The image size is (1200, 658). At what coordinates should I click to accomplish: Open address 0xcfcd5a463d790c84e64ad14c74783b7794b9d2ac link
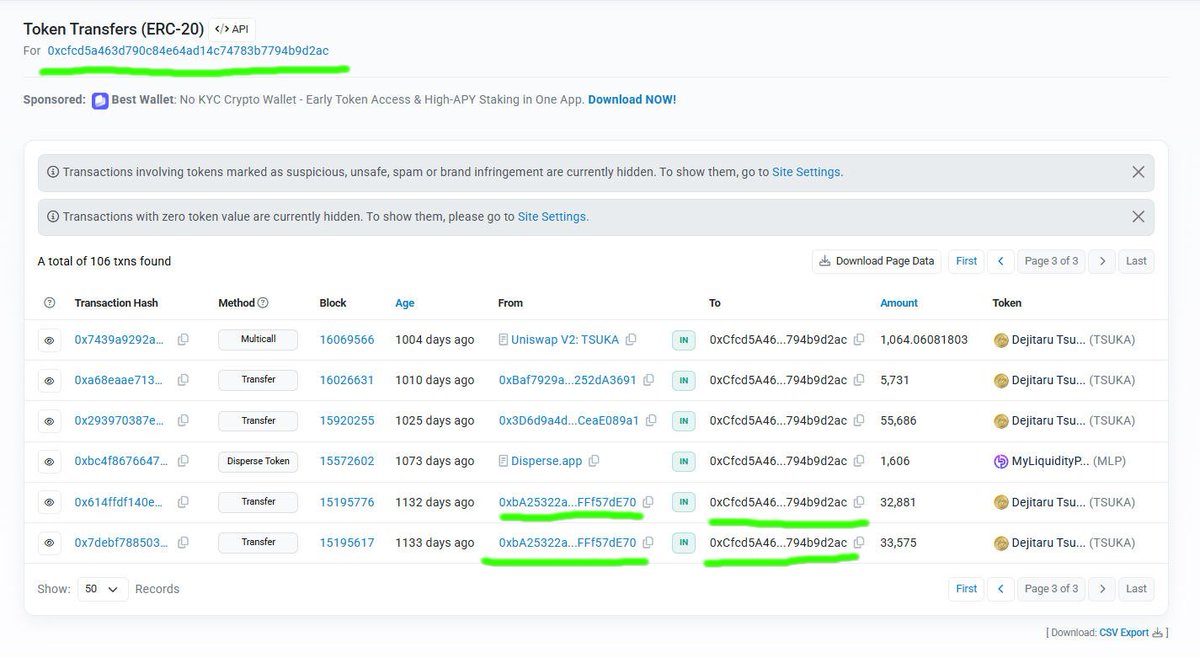(x=188, y=50)
